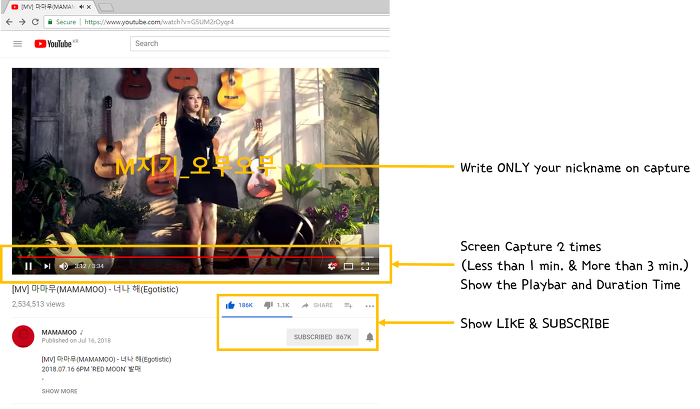Switch to theater mode
The image size is (700, 409).
coord(349,266)
